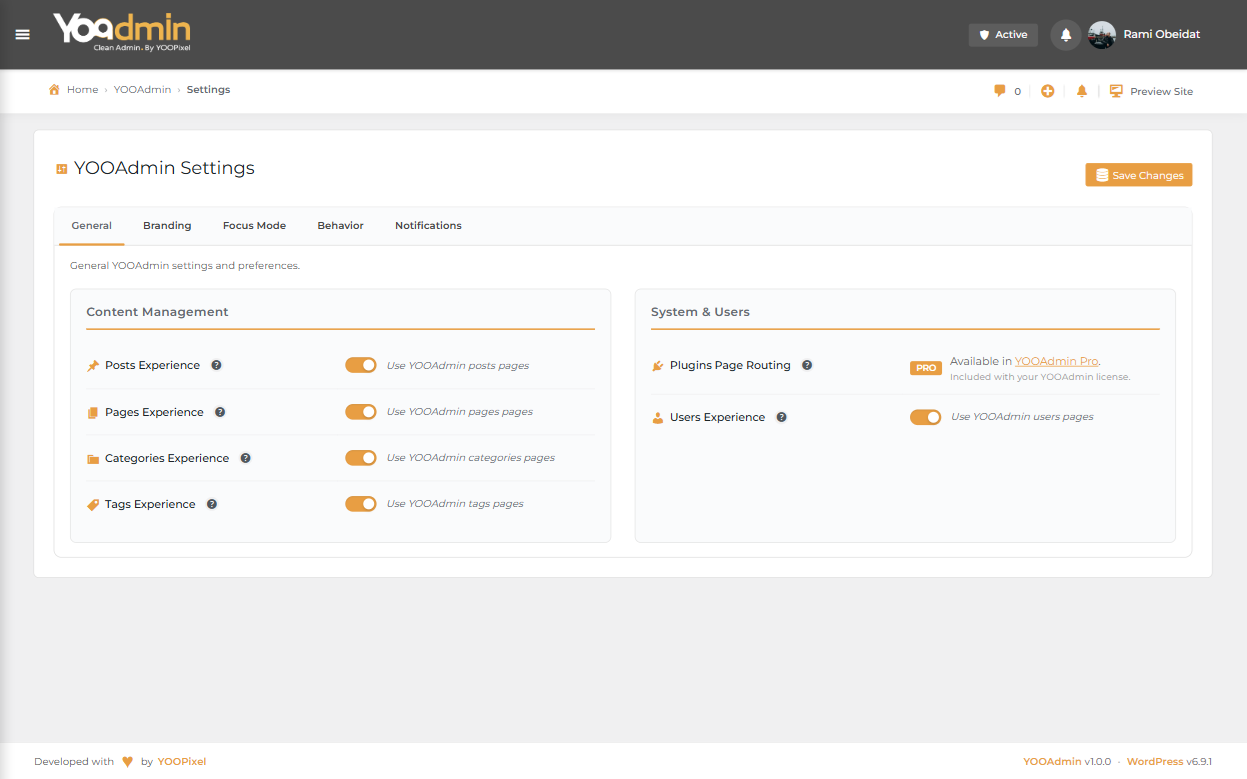The width and height of the screenshot is (1247, 779).
Task: Open header notifications bell
Action: [1066, 35]
